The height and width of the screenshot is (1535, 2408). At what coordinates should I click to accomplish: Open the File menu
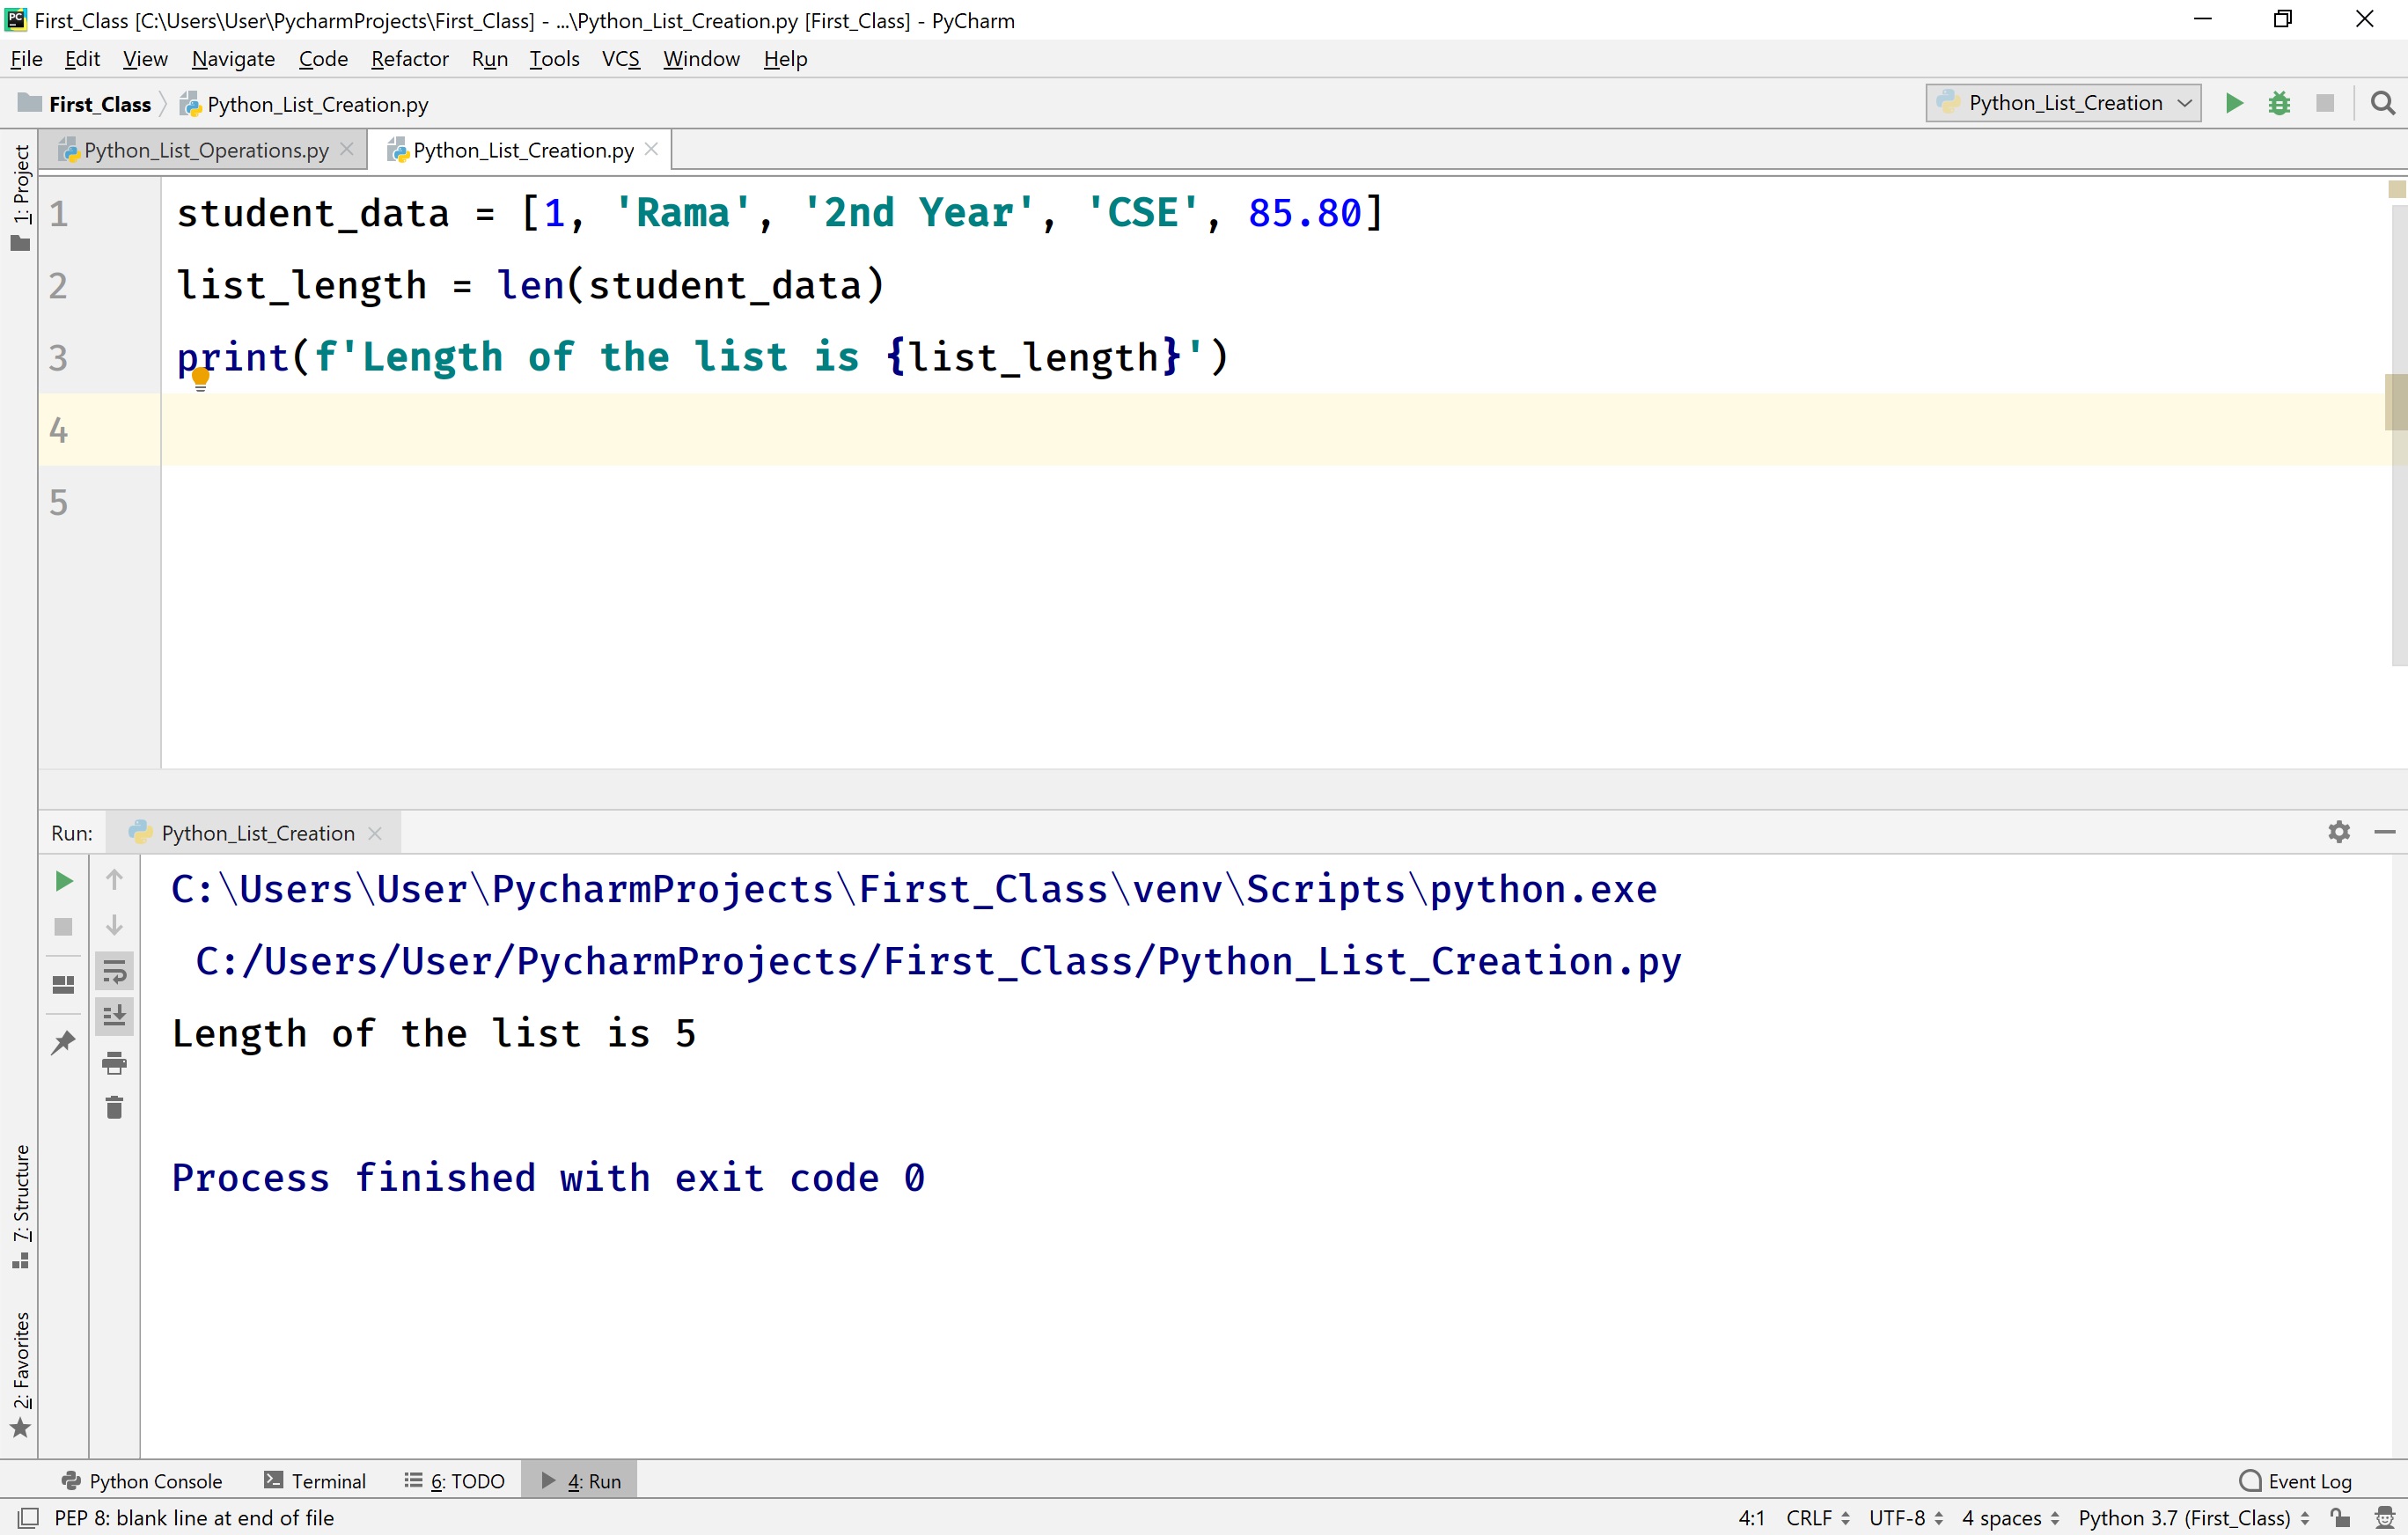[x=26, y=58]
